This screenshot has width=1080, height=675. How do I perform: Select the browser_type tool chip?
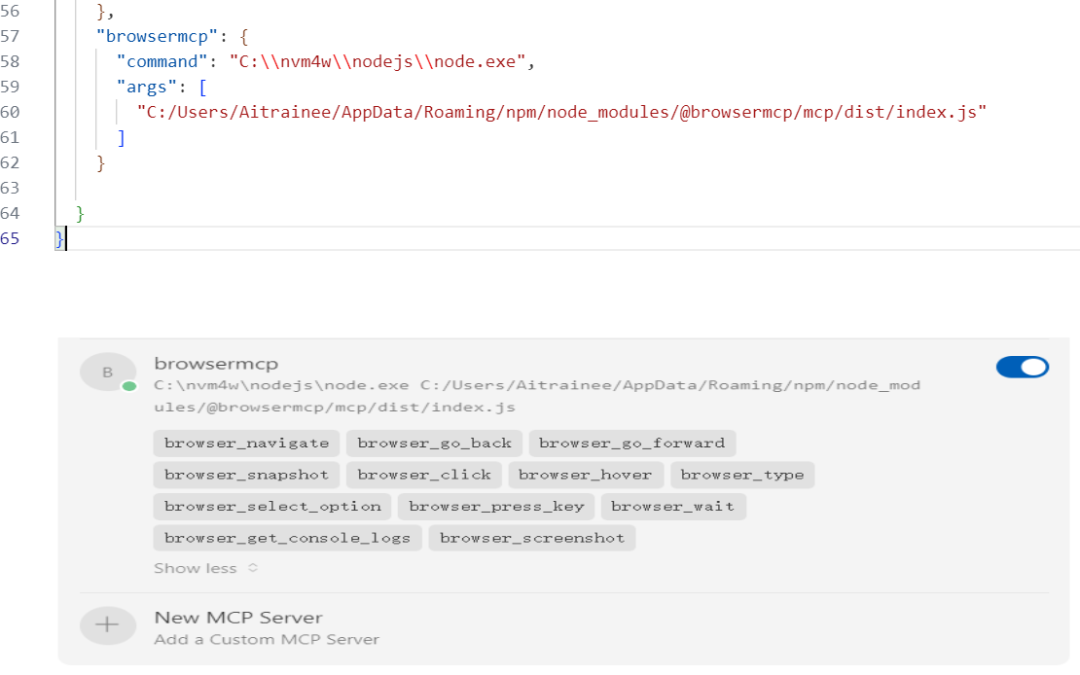[742, 475]
